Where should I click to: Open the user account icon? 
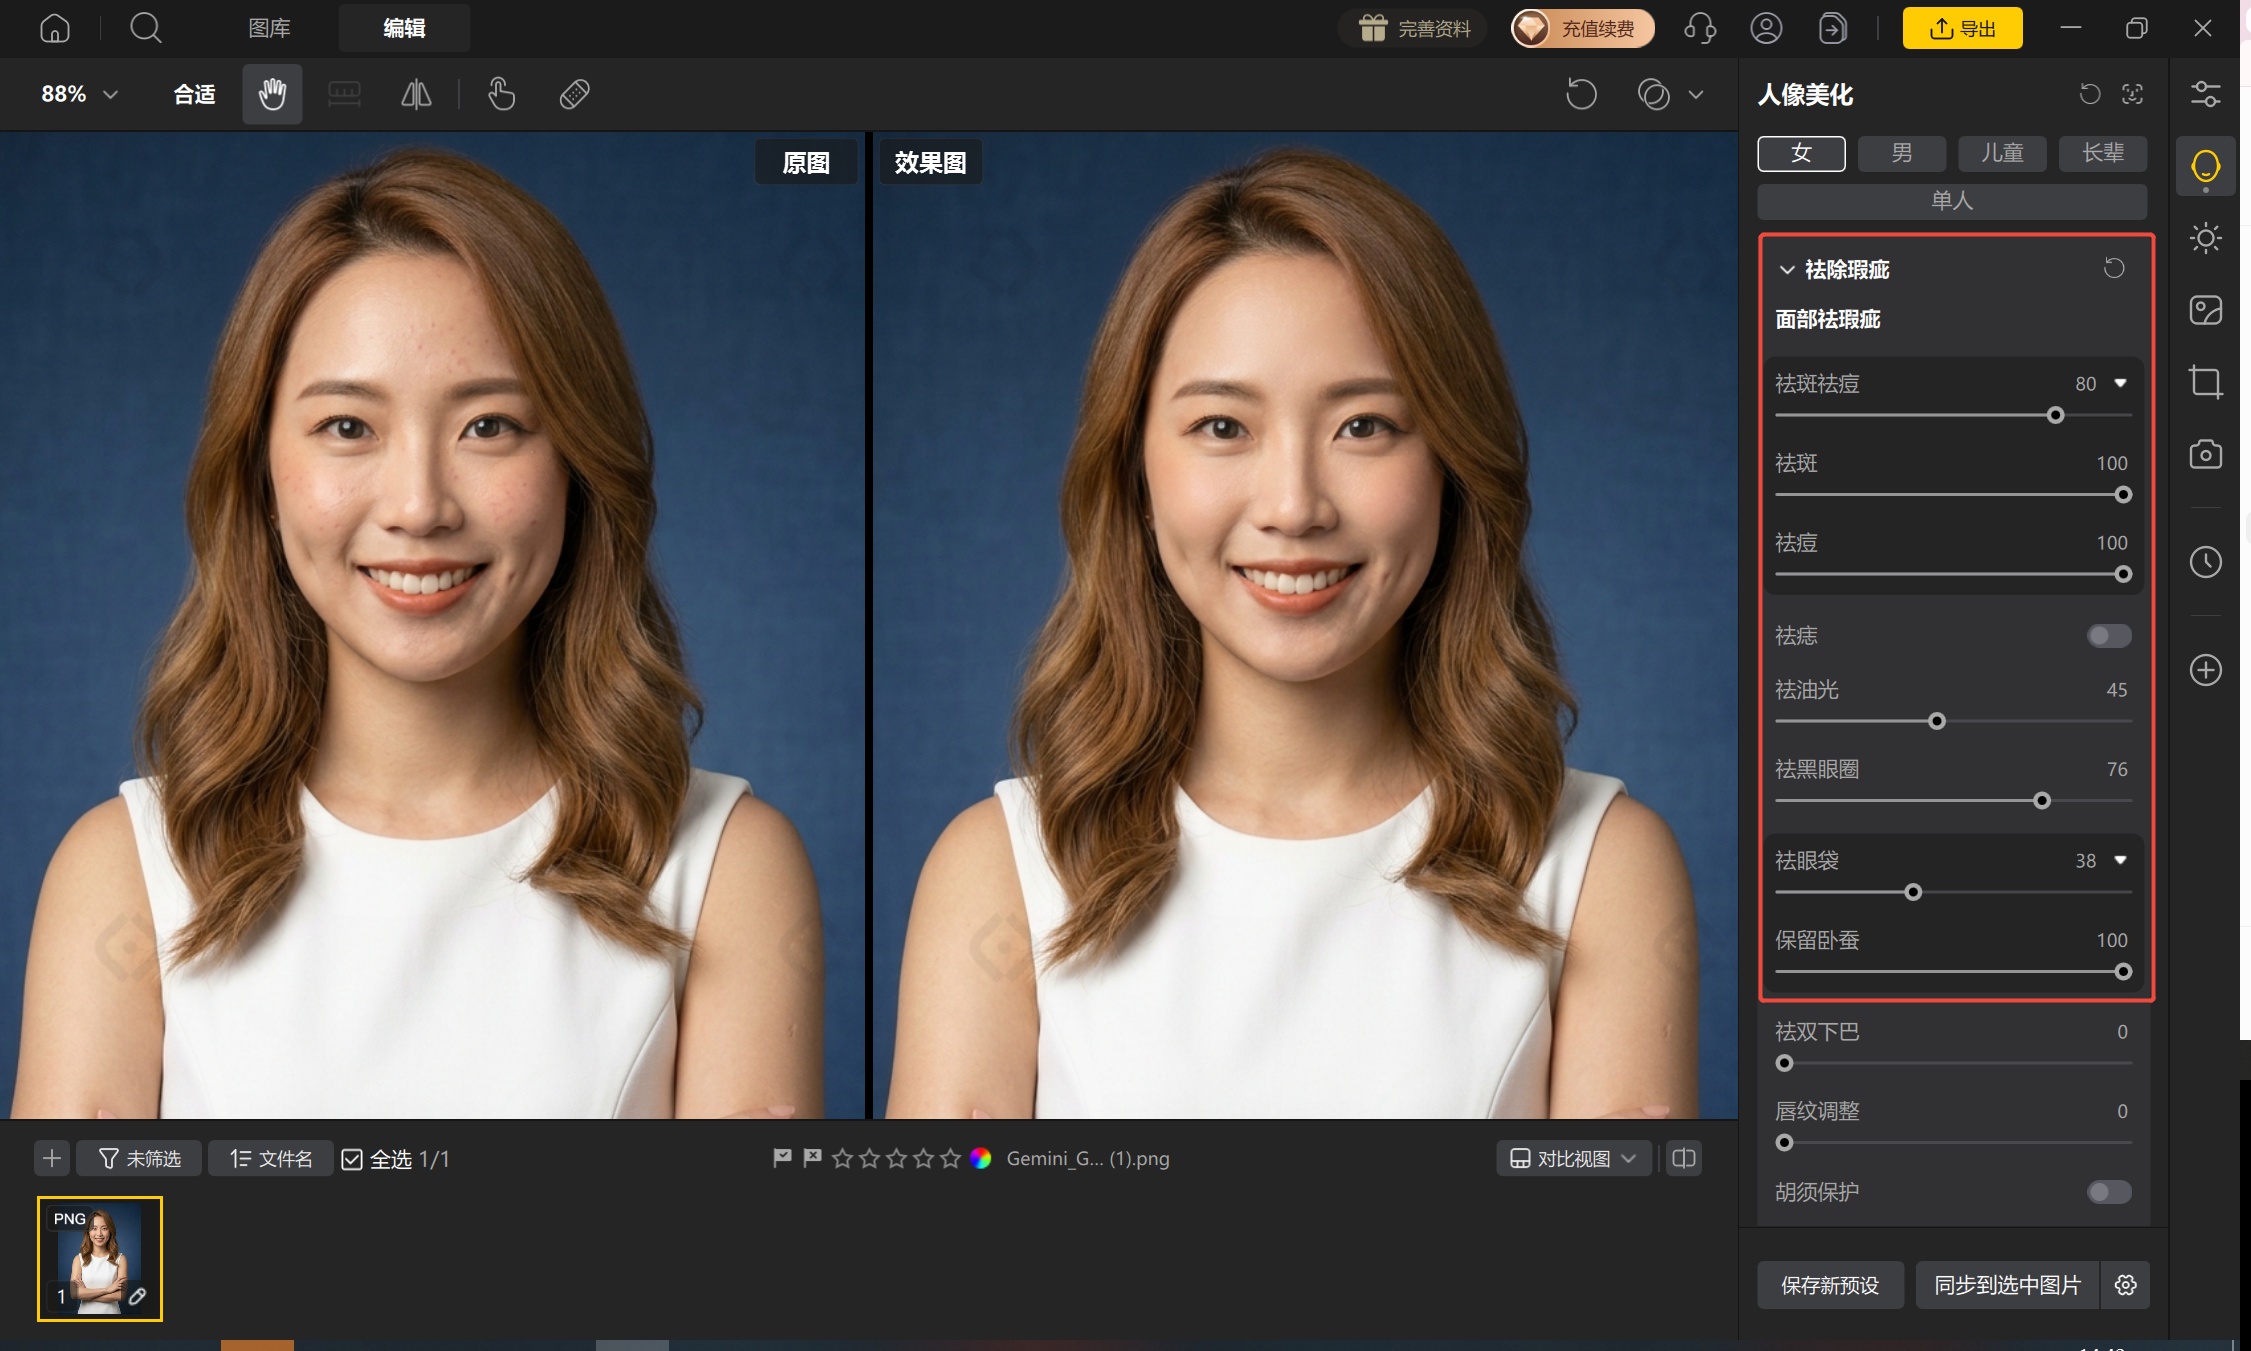tap(1766, 28)
